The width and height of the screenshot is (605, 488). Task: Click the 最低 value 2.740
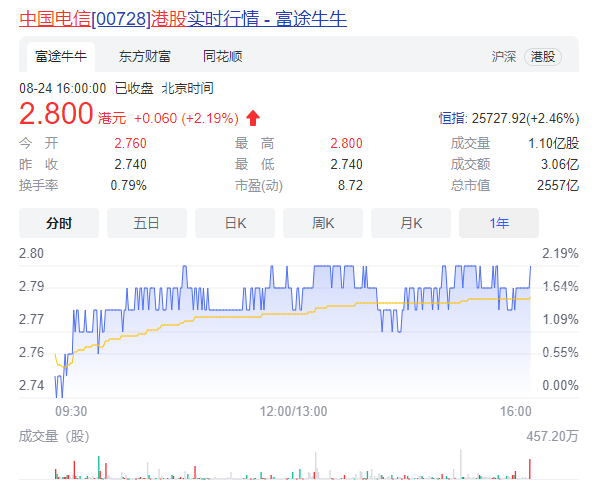pos(346,164)
